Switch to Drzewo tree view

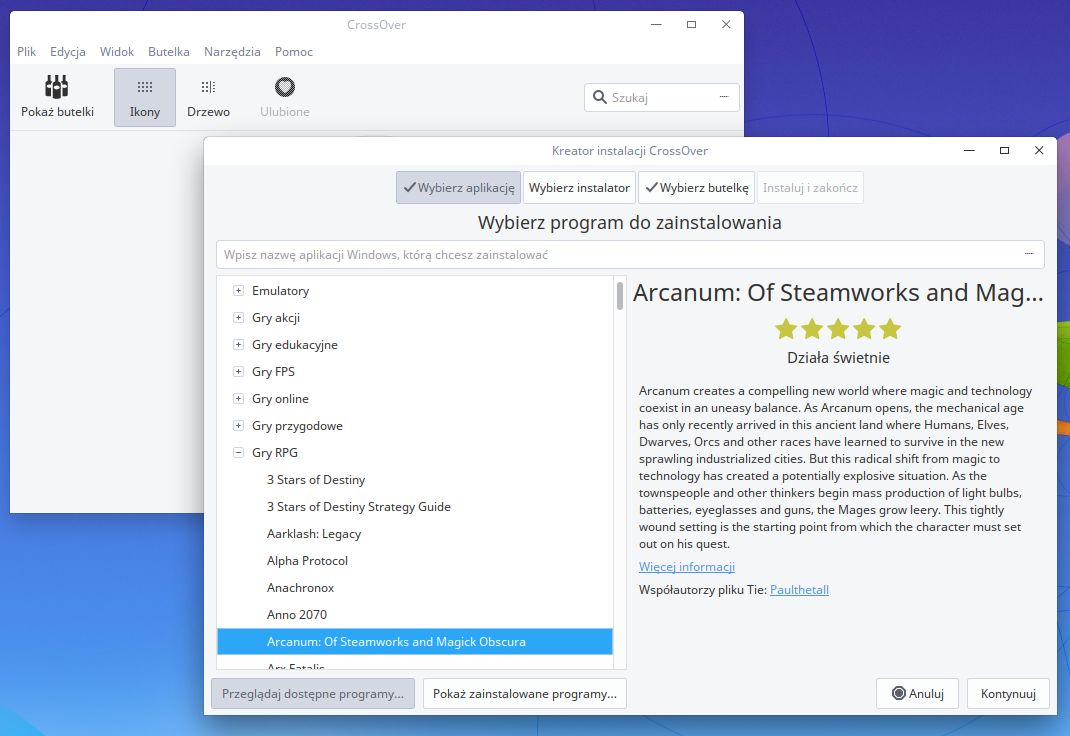click(x=208, y=97)
